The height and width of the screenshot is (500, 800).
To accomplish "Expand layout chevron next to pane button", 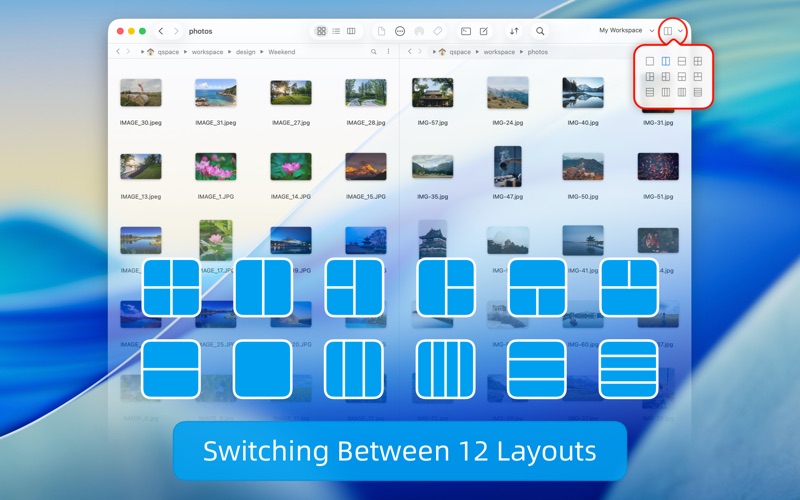I will pos(680,31).
